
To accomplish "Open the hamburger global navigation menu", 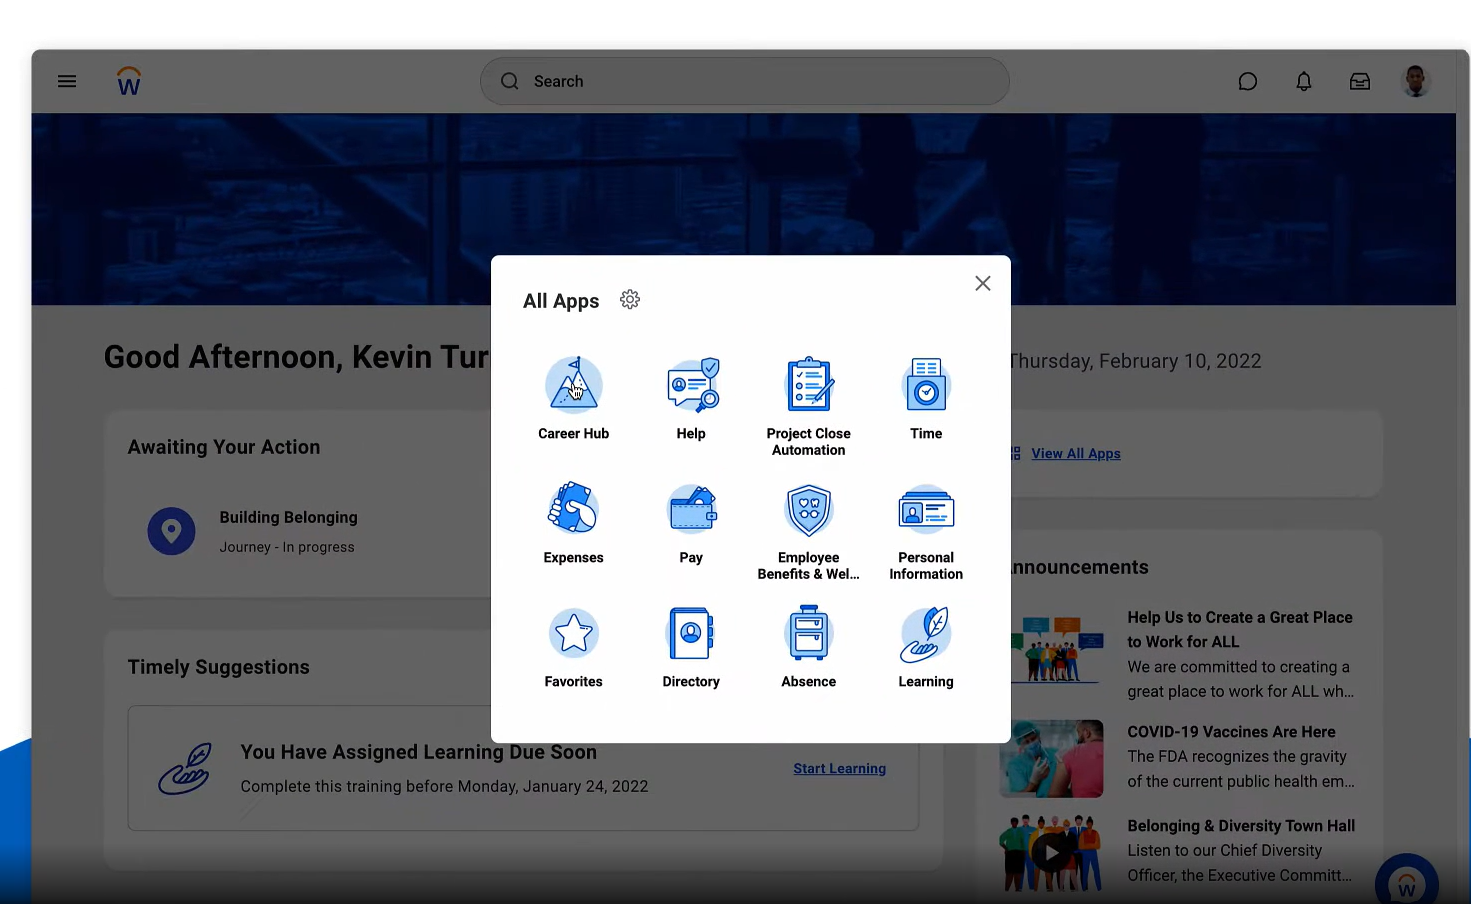I will coord(67,82).
